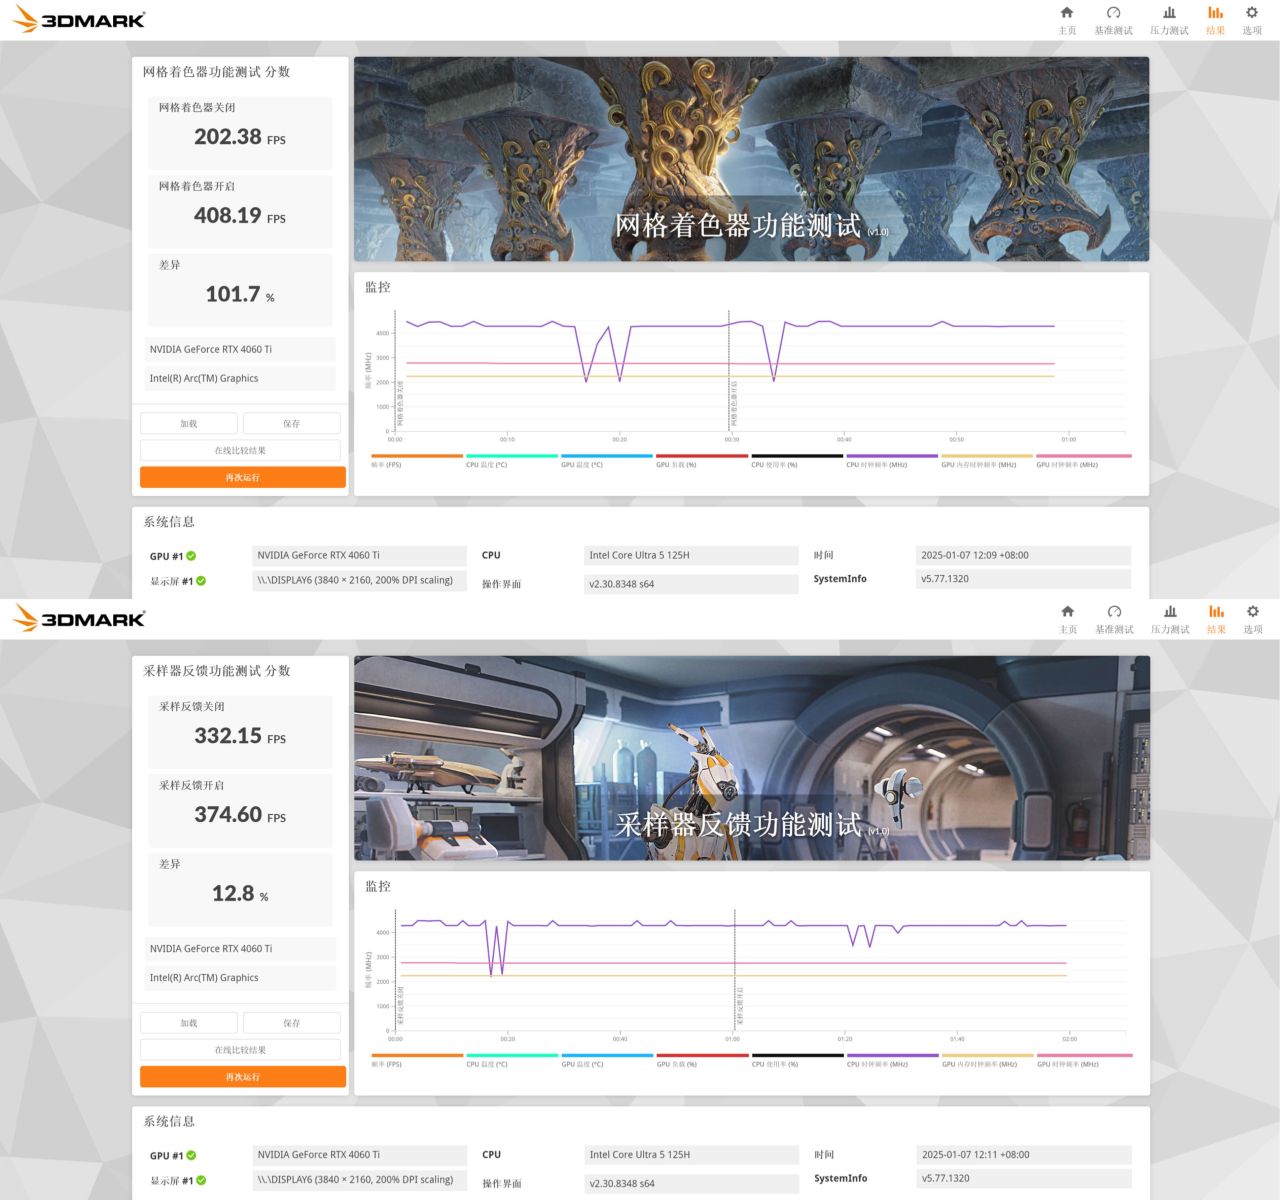Click 3DMark logo in mesh shader window

coord(79,19)
